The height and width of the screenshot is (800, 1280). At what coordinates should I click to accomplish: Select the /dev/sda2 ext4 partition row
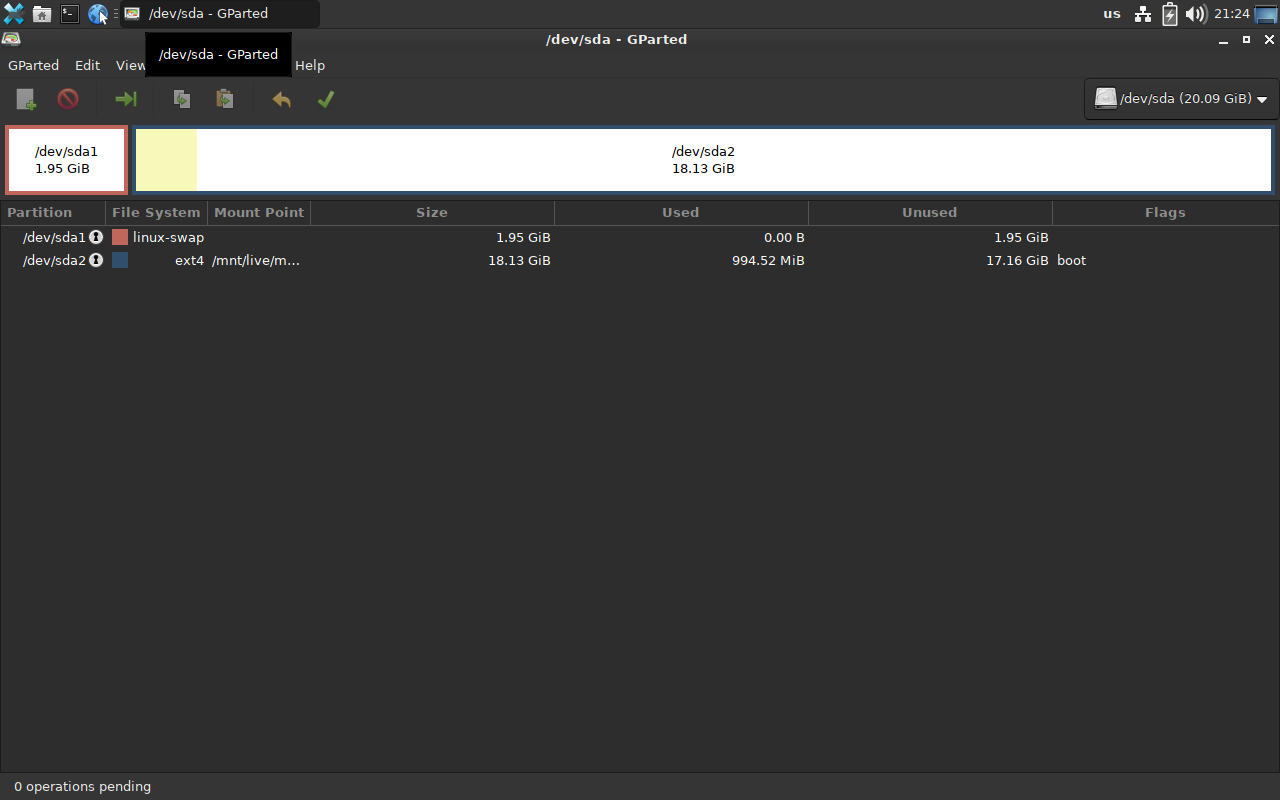[400, 260]
